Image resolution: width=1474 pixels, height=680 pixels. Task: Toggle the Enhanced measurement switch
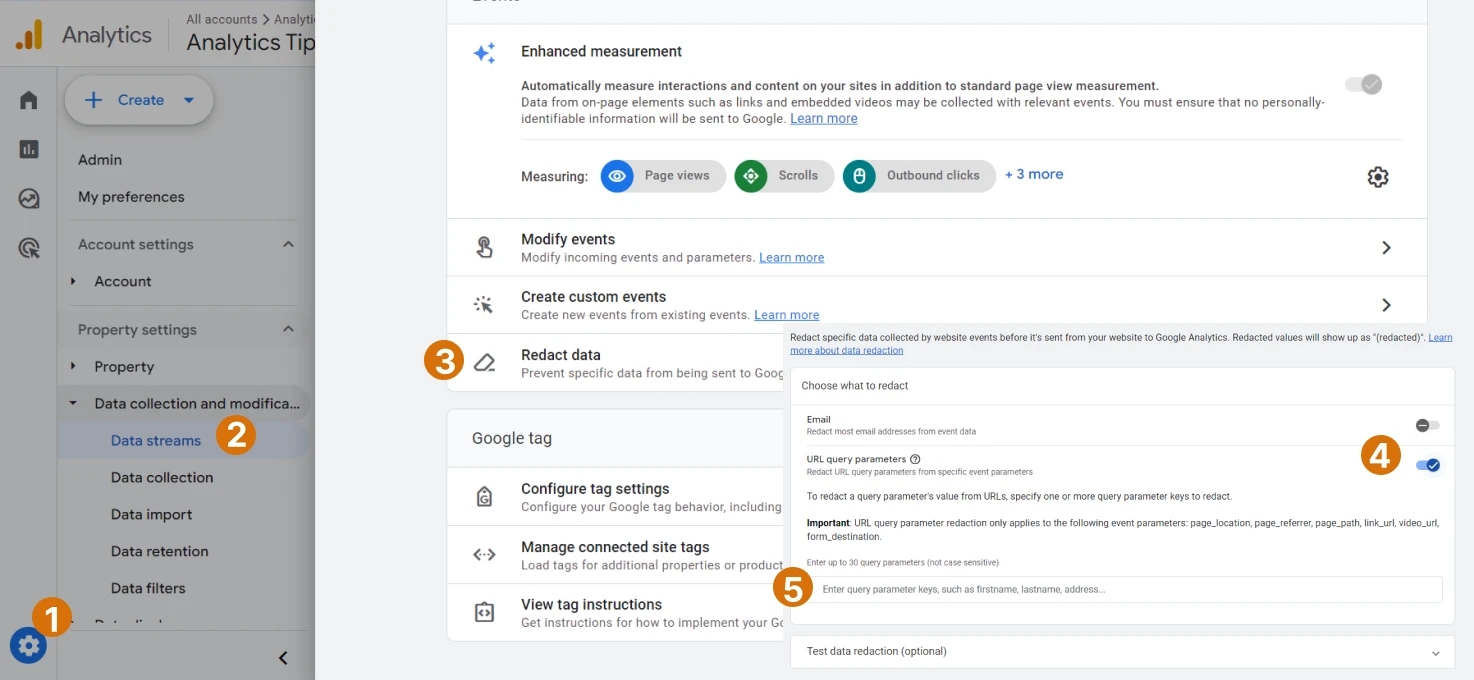[x=1364, y=84]
